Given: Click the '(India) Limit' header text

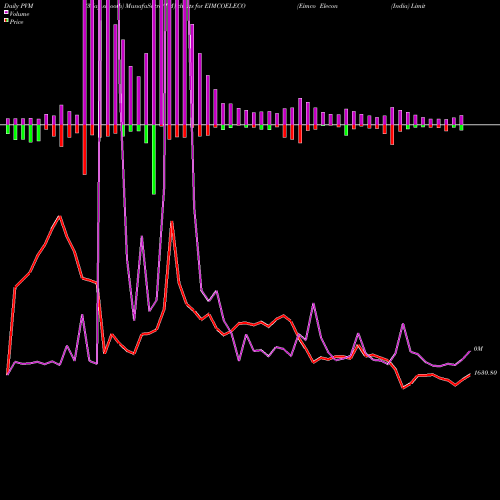Looking at the screenshot, I should coord(408,6).
